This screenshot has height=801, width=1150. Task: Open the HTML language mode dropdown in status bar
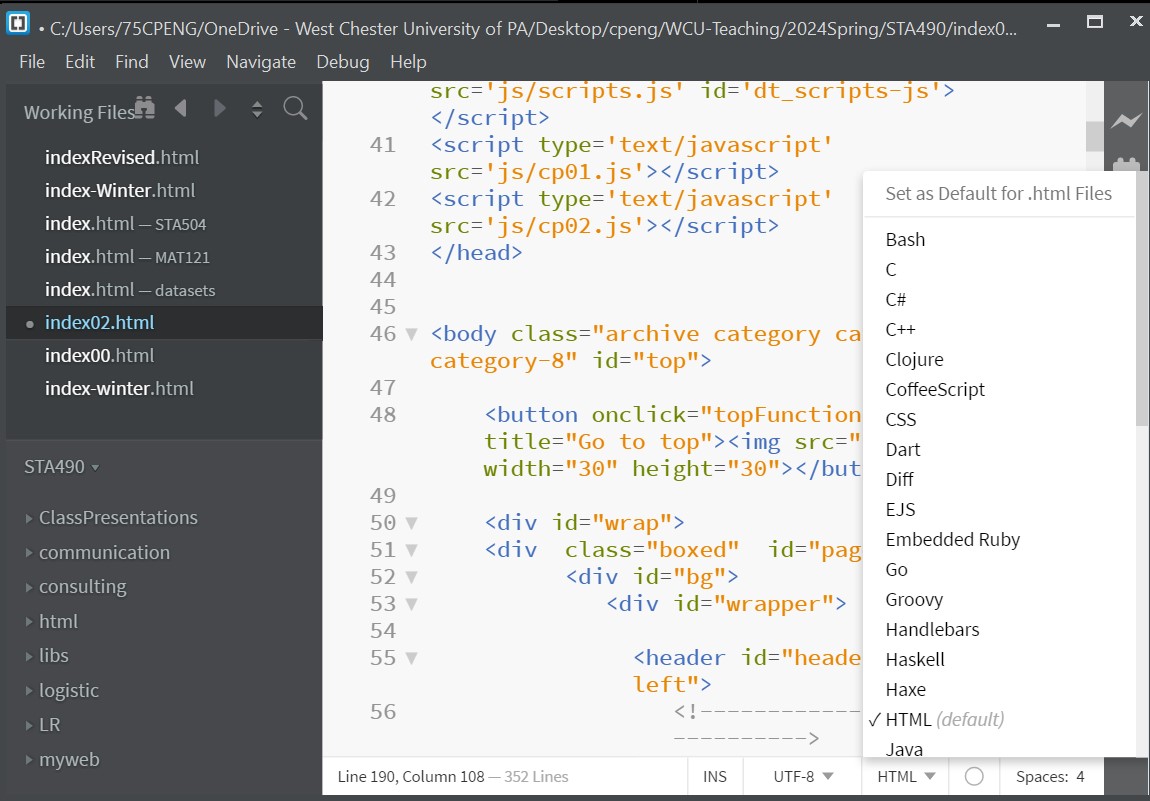pyautogui.click(x=906, y=776)
